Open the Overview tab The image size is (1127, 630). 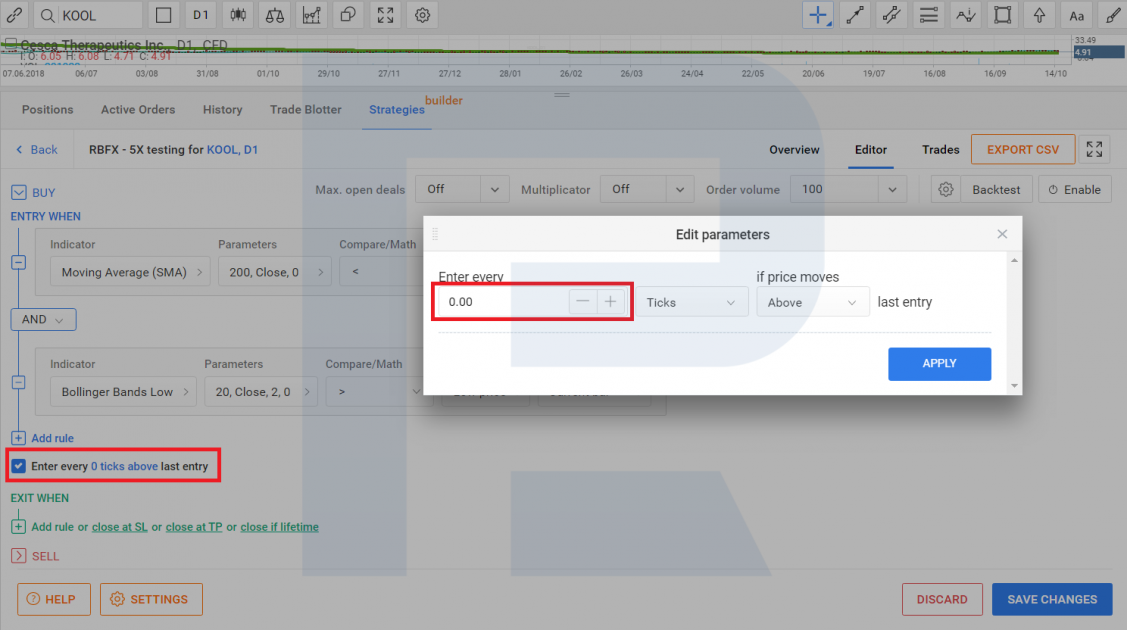click(794, 150)
